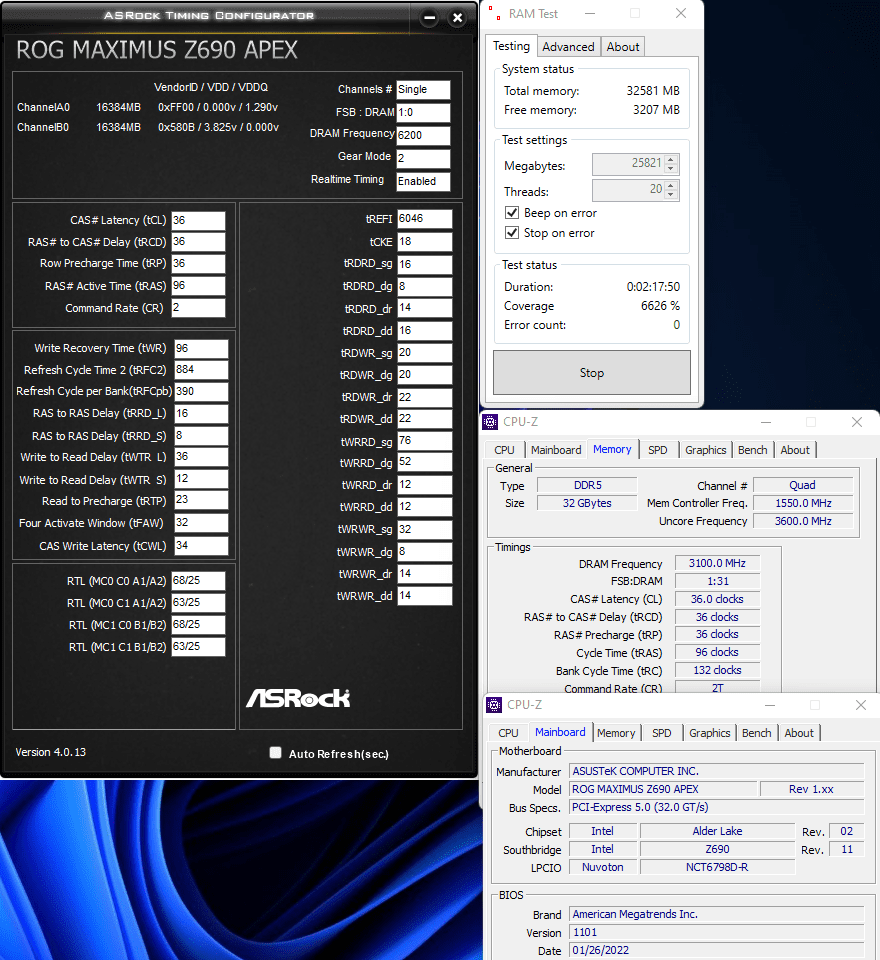The width and height of the screenshot is (880, 960).
Task: Open the Advanced tab in RAM Test
Action: 568,47
